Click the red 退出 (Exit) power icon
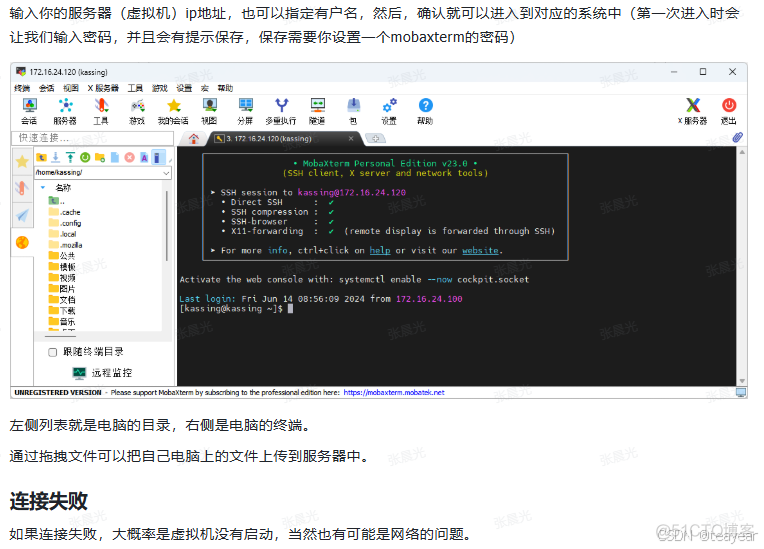This screenshot has height=549, width=764. (x=729, y=112)
